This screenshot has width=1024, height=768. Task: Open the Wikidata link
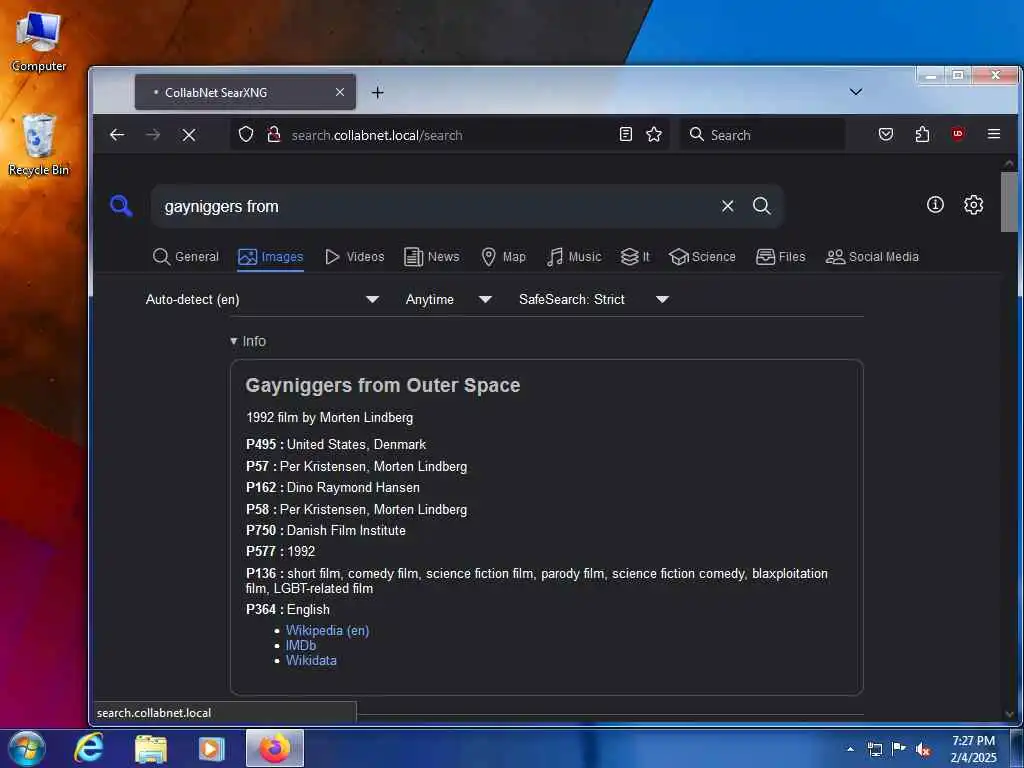(312, 660)
